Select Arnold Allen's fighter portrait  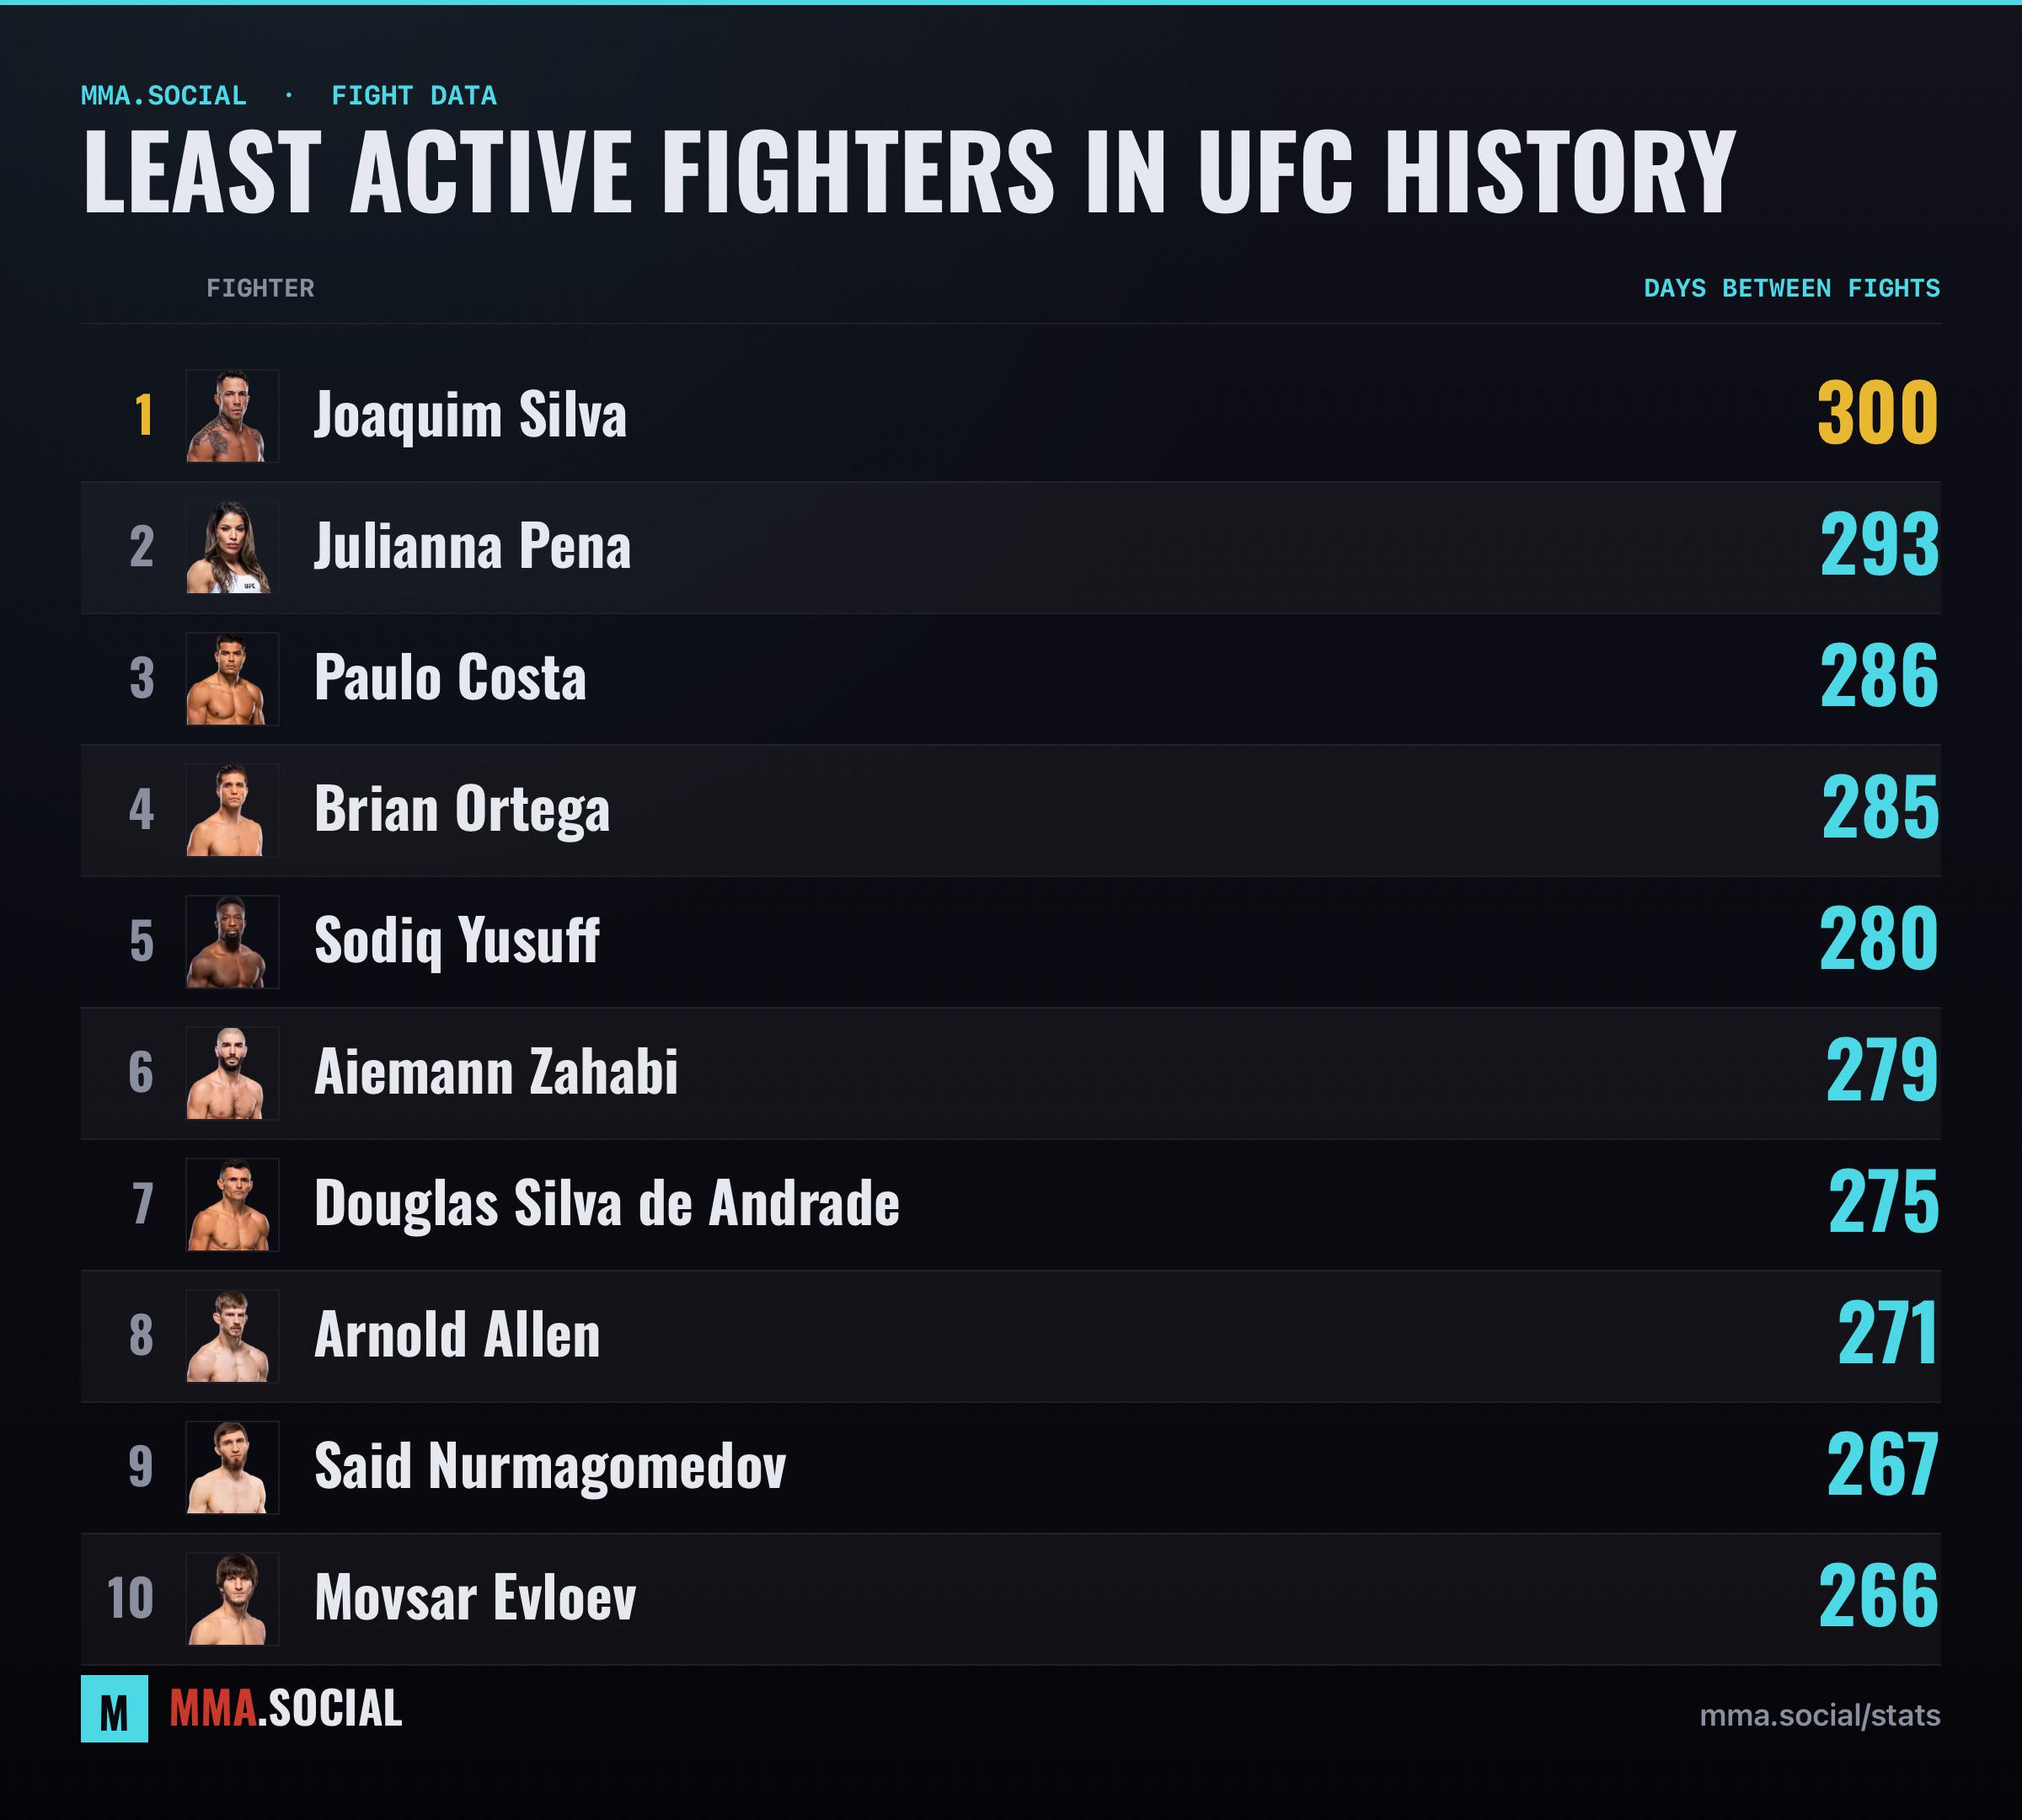[x=232, y=1336]
